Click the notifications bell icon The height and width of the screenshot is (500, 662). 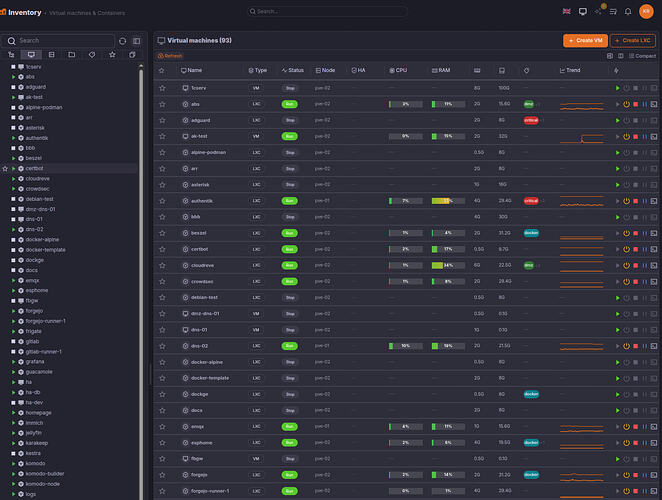pos(626,11)
